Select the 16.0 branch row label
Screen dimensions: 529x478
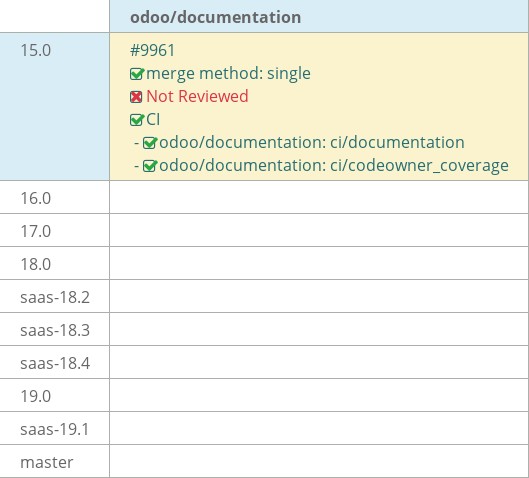pos(36,198)
